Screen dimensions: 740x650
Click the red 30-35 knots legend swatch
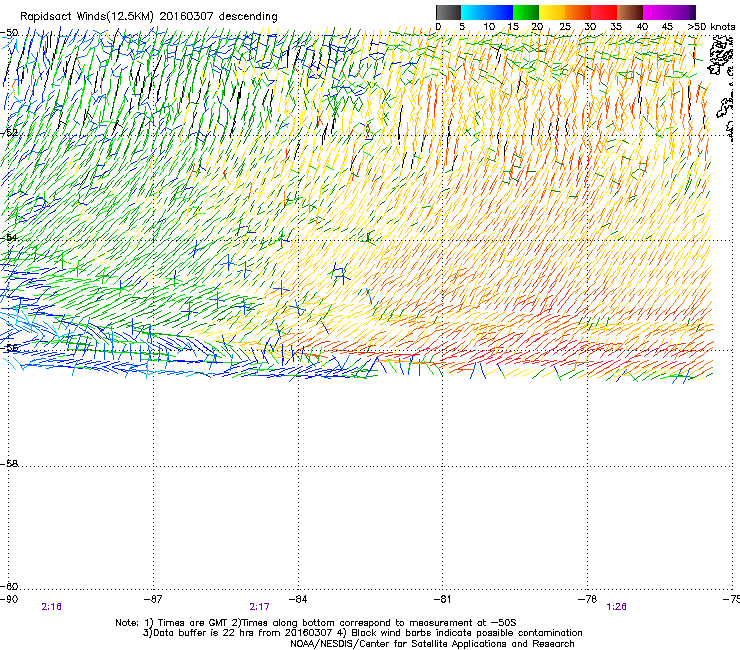coord(604,12)
